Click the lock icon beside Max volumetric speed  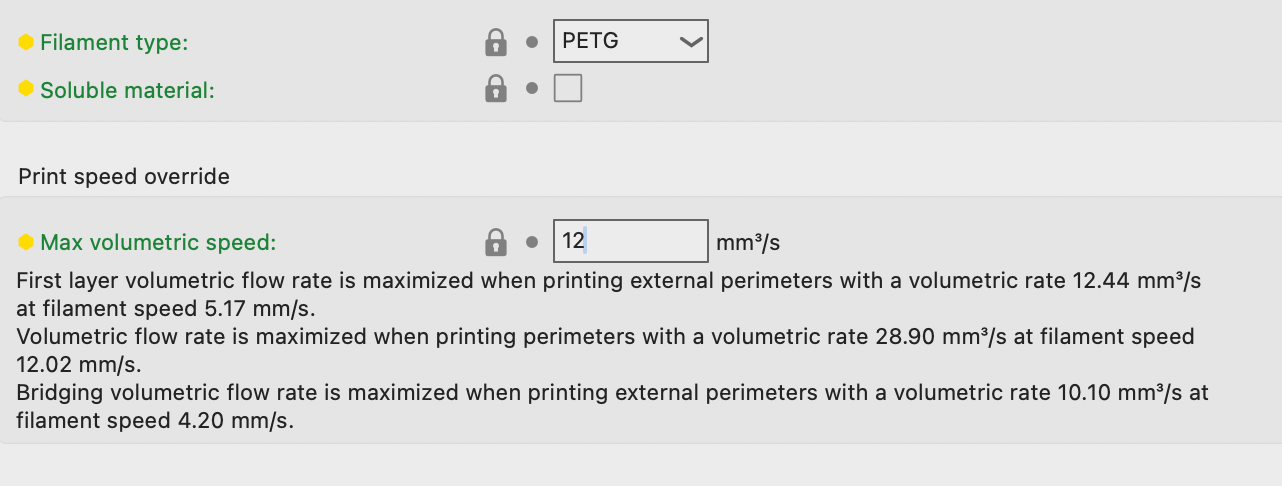(495, 242)
